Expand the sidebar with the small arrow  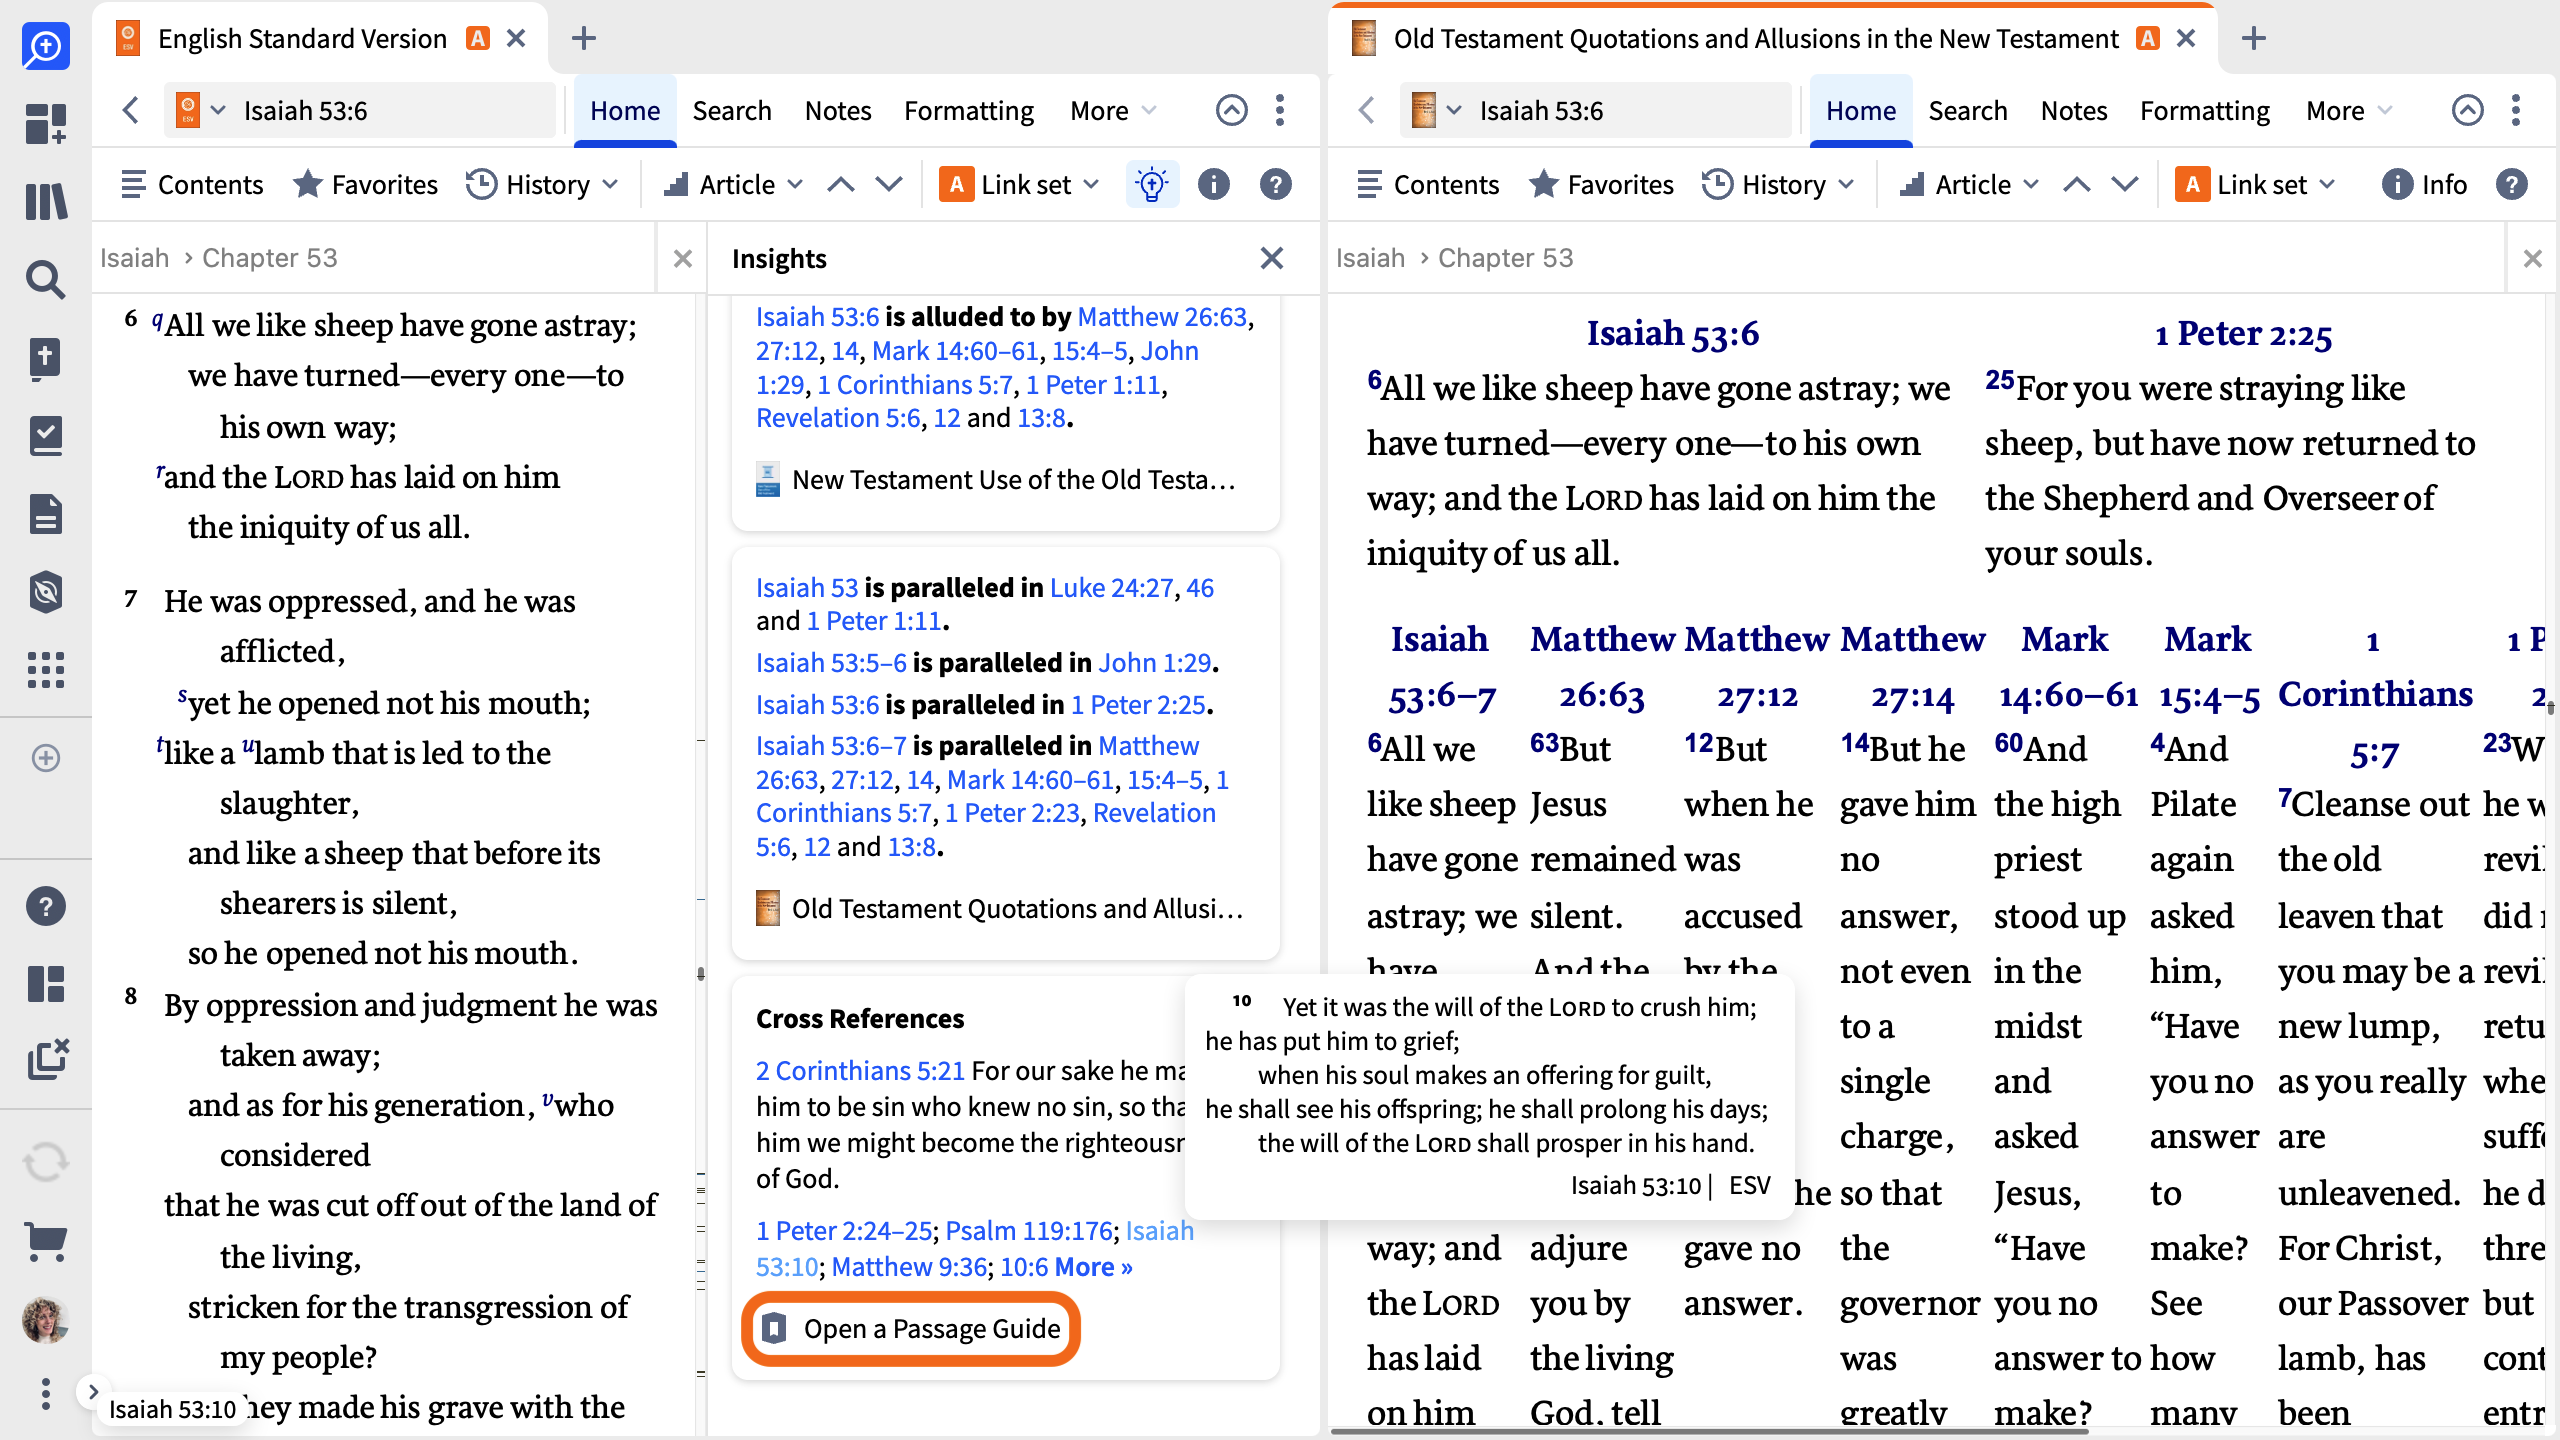coord(92,1391)
